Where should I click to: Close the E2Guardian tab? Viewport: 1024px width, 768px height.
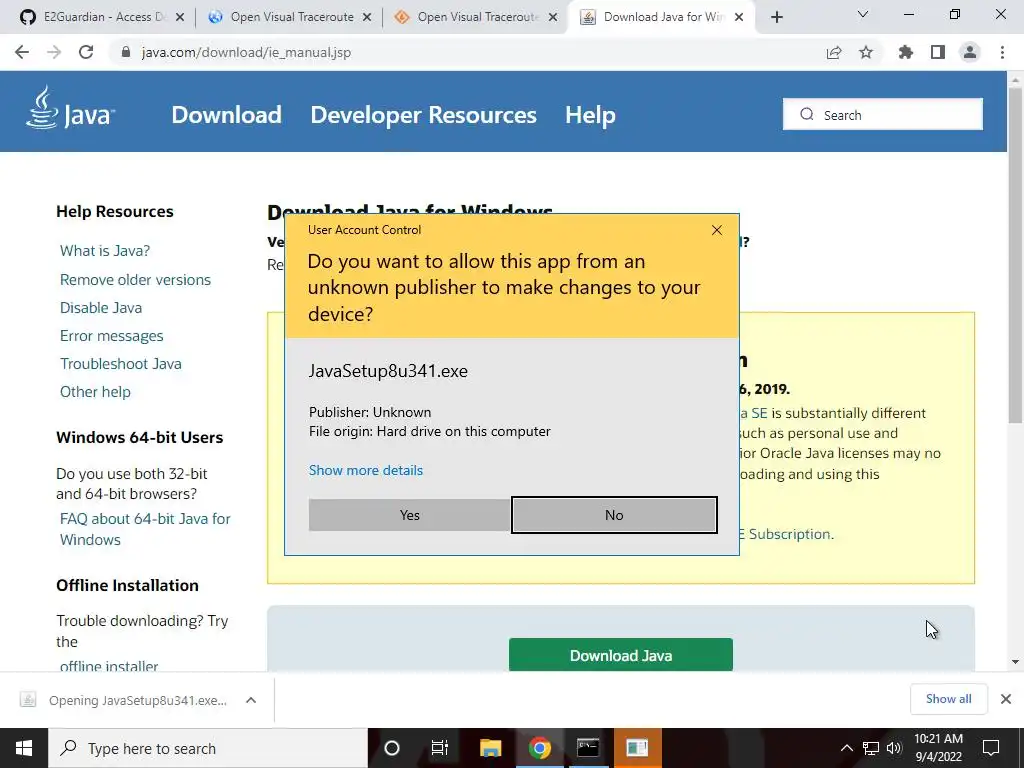coord(180,17)
